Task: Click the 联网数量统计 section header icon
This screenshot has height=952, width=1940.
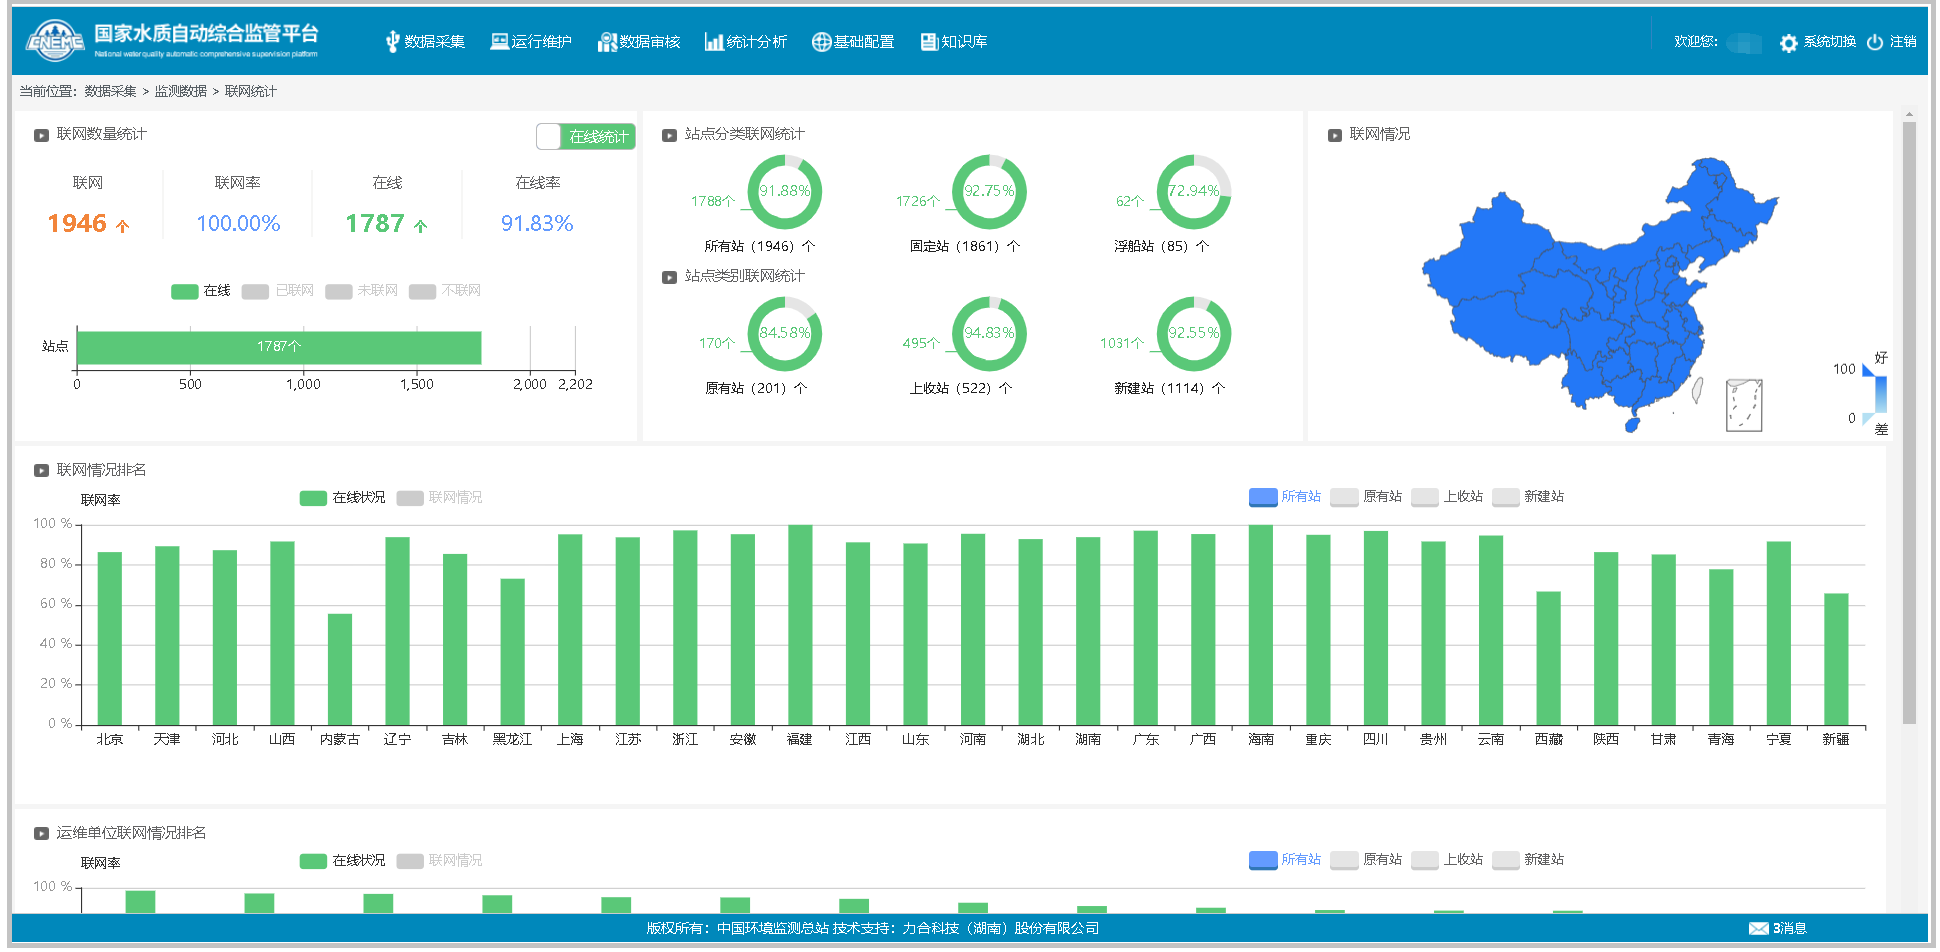Action: pos(41,135)
